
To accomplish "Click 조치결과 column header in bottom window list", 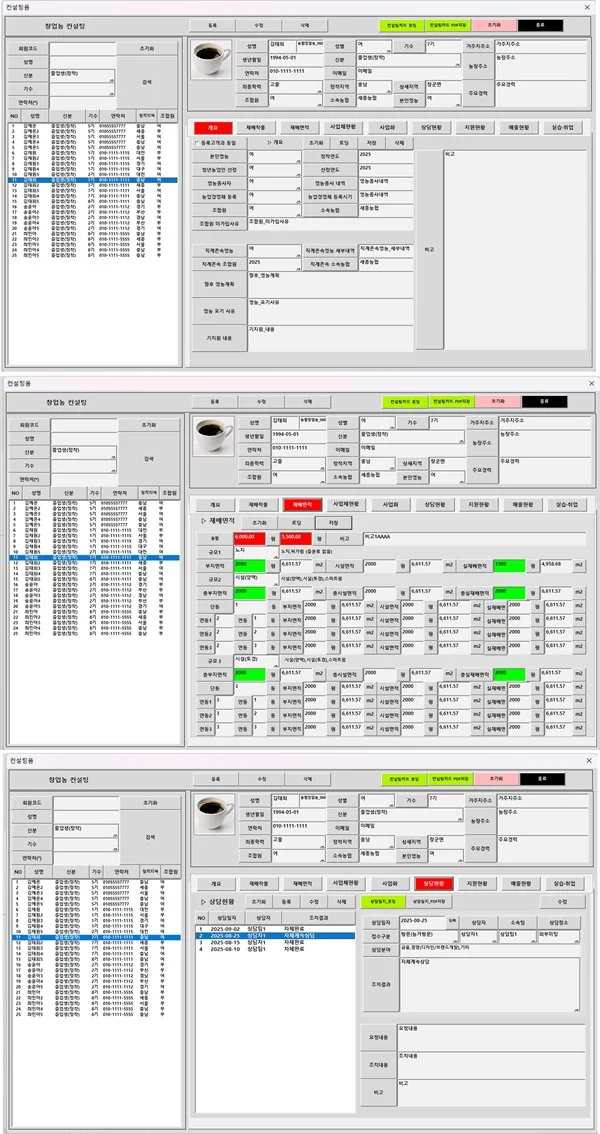I will (318, 916).
